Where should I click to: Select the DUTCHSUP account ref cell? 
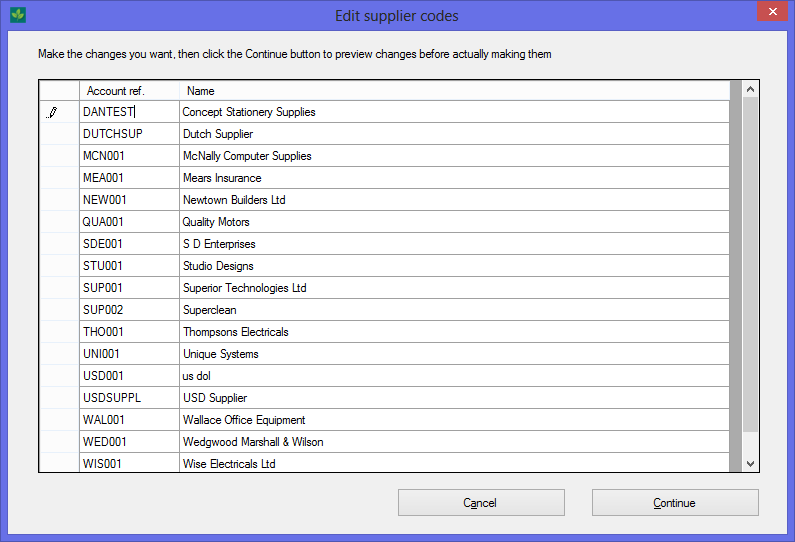coord(129,134)
